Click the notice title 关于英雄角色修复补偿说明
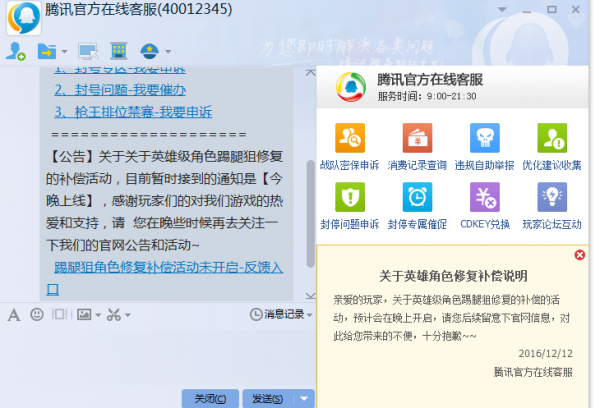Viewport: 600px width, 408px height. (453, 276)
